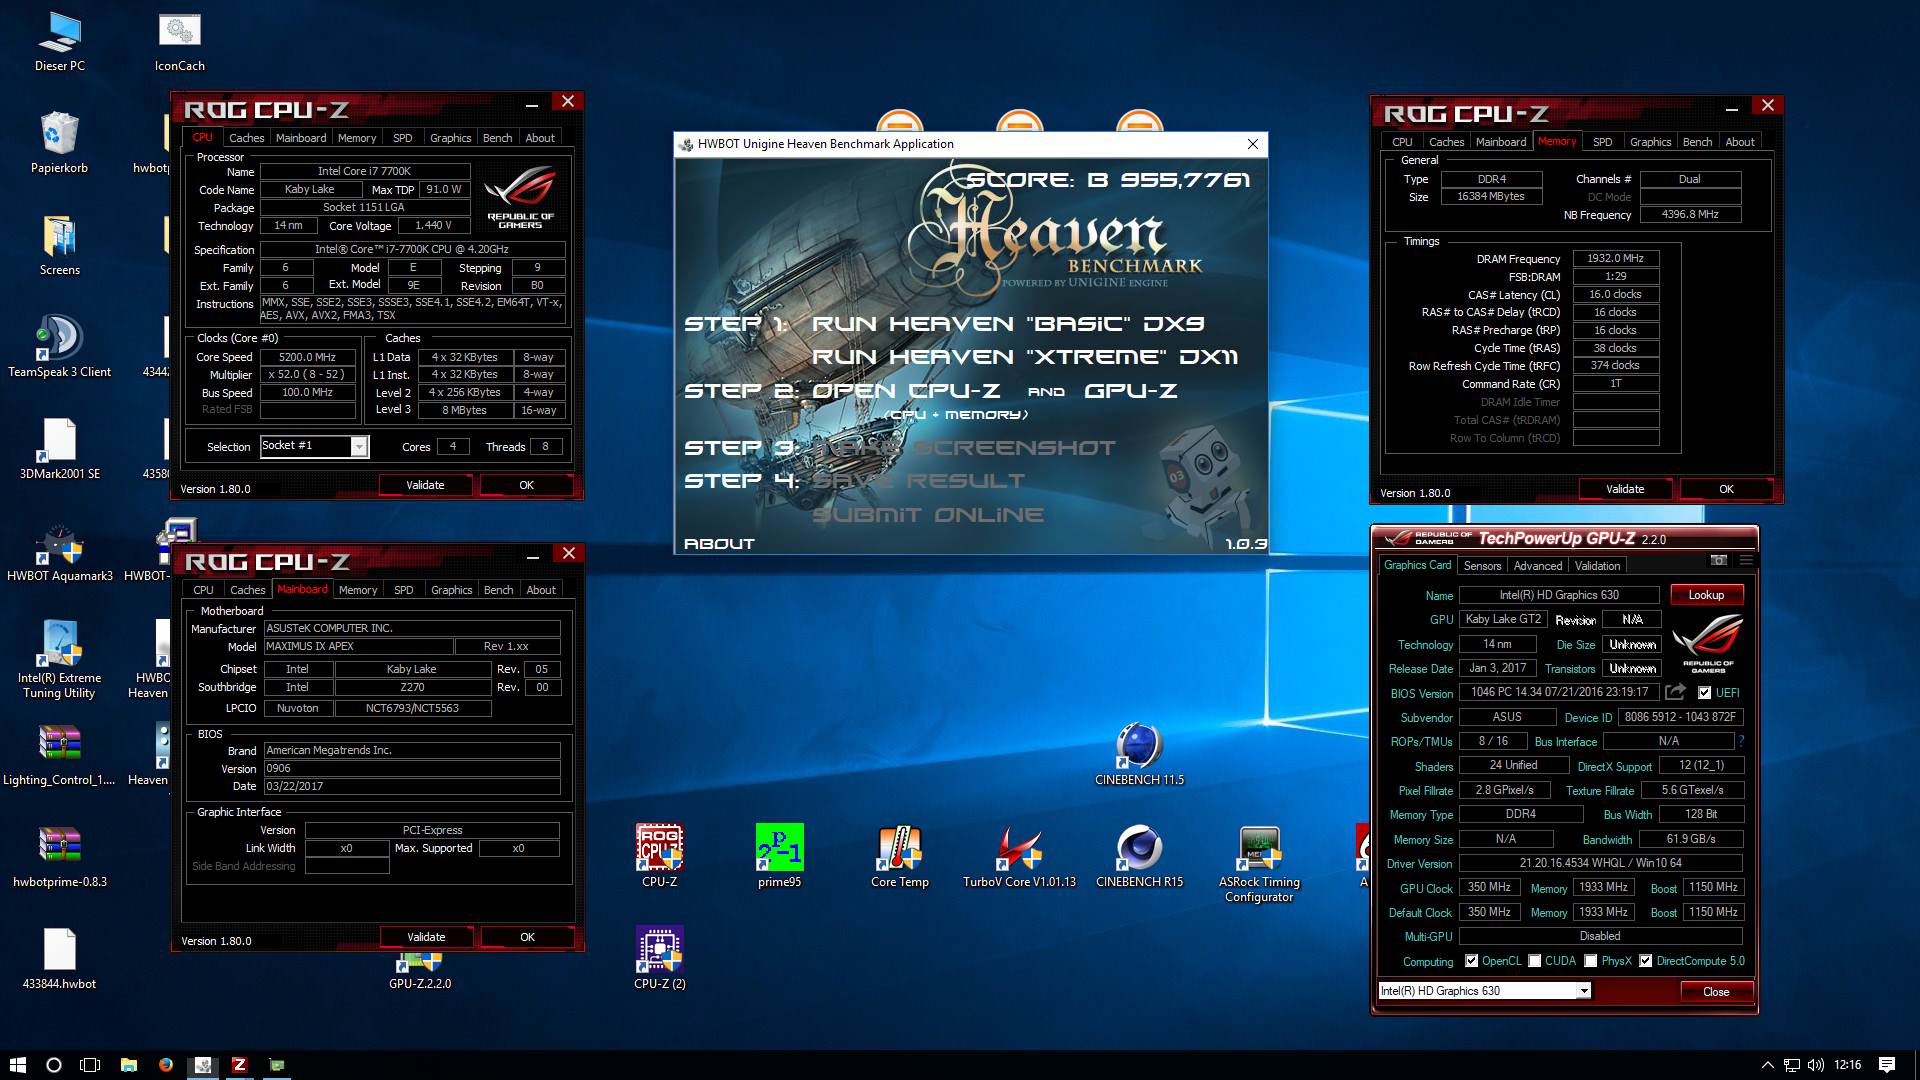Click the Core Speed 5200.0 MHz value
The image size is (1920, 1080).
[307, 357]
